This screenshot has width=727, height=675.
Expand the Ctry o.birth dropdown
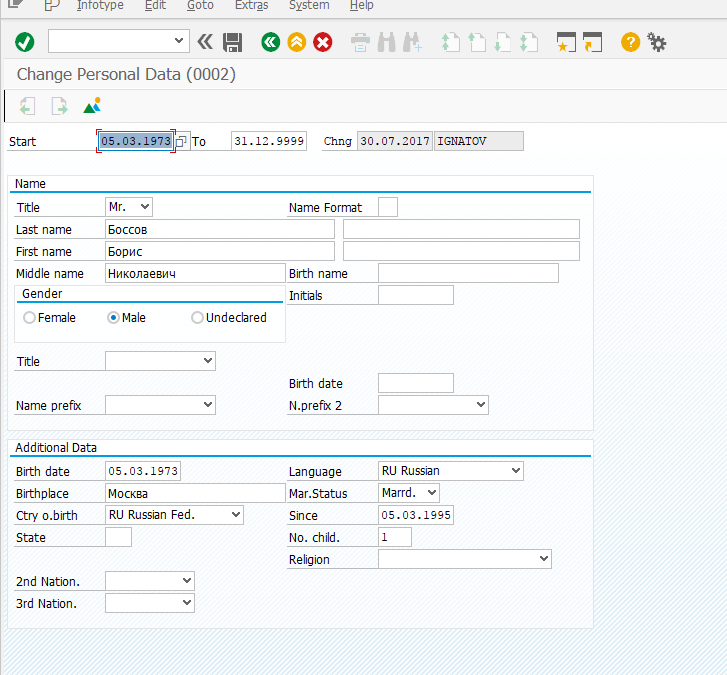tap(236, 515)
